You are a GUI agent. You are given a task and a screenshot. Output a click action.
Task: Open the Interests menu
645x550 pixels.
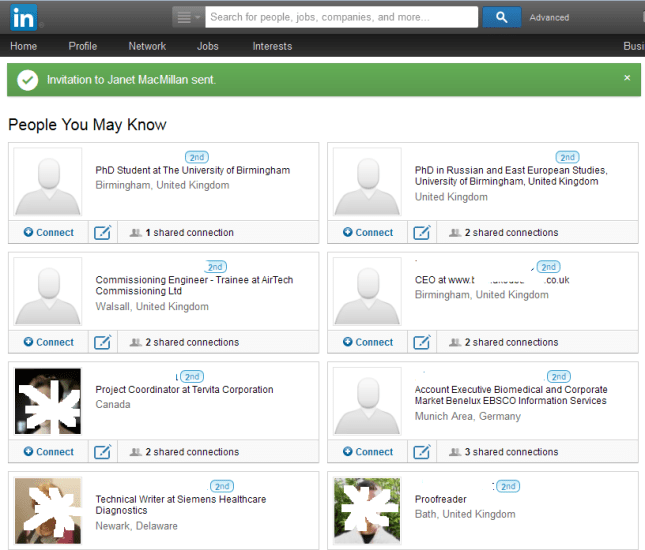point(272,46)
